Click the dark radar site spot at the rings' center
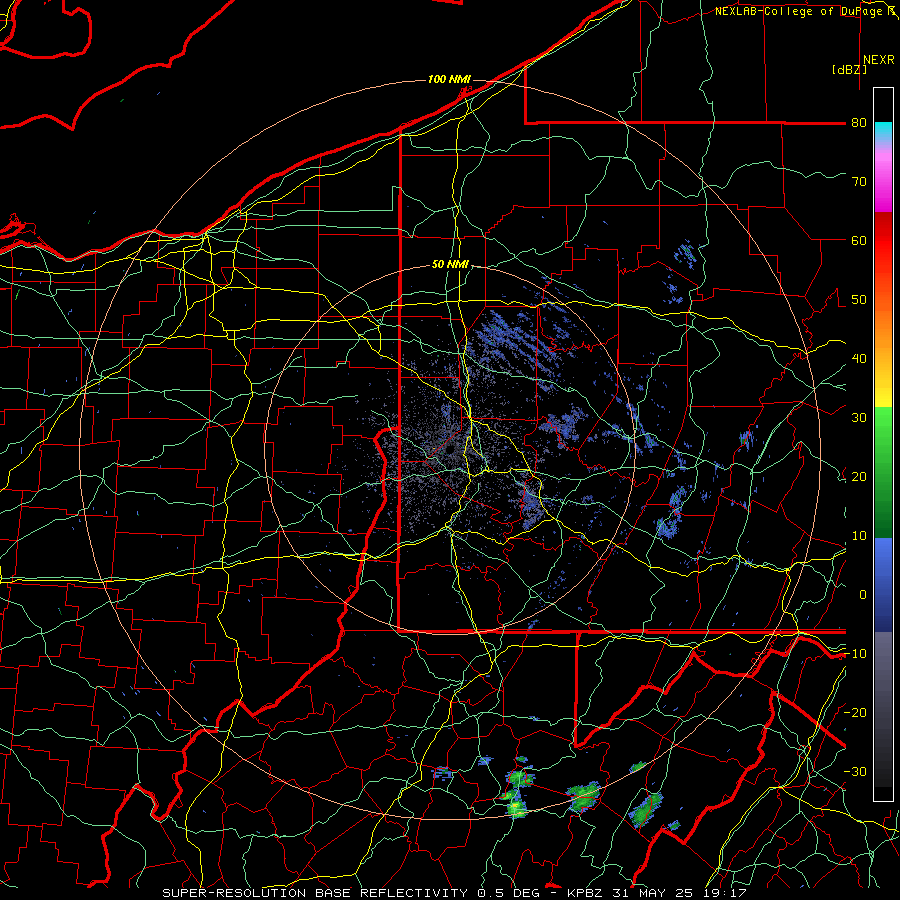900x900 pixels. [x=450, y=449]
